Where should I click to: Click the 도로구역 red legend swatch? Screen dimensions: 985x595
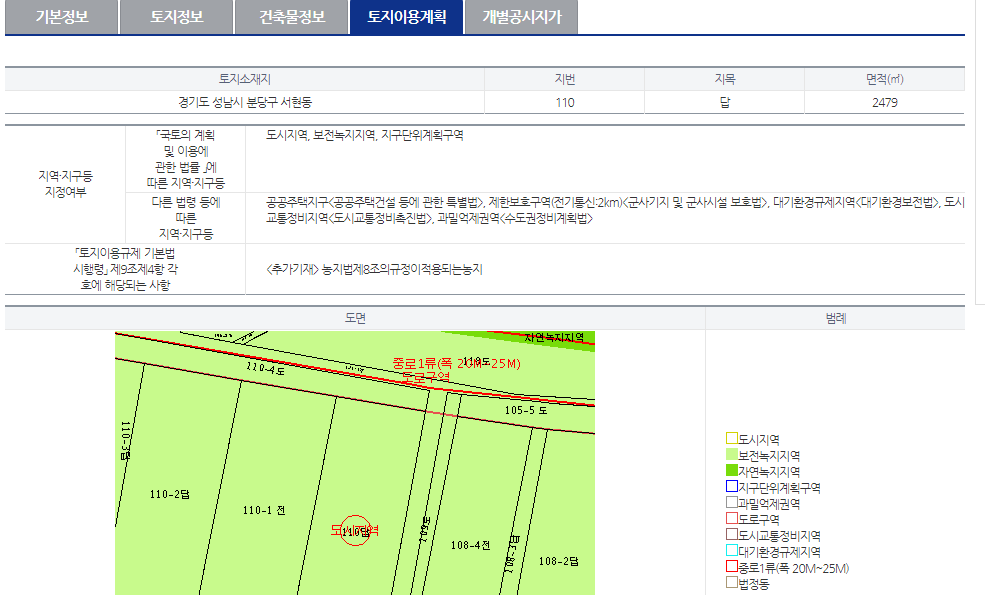click(731, 518)
